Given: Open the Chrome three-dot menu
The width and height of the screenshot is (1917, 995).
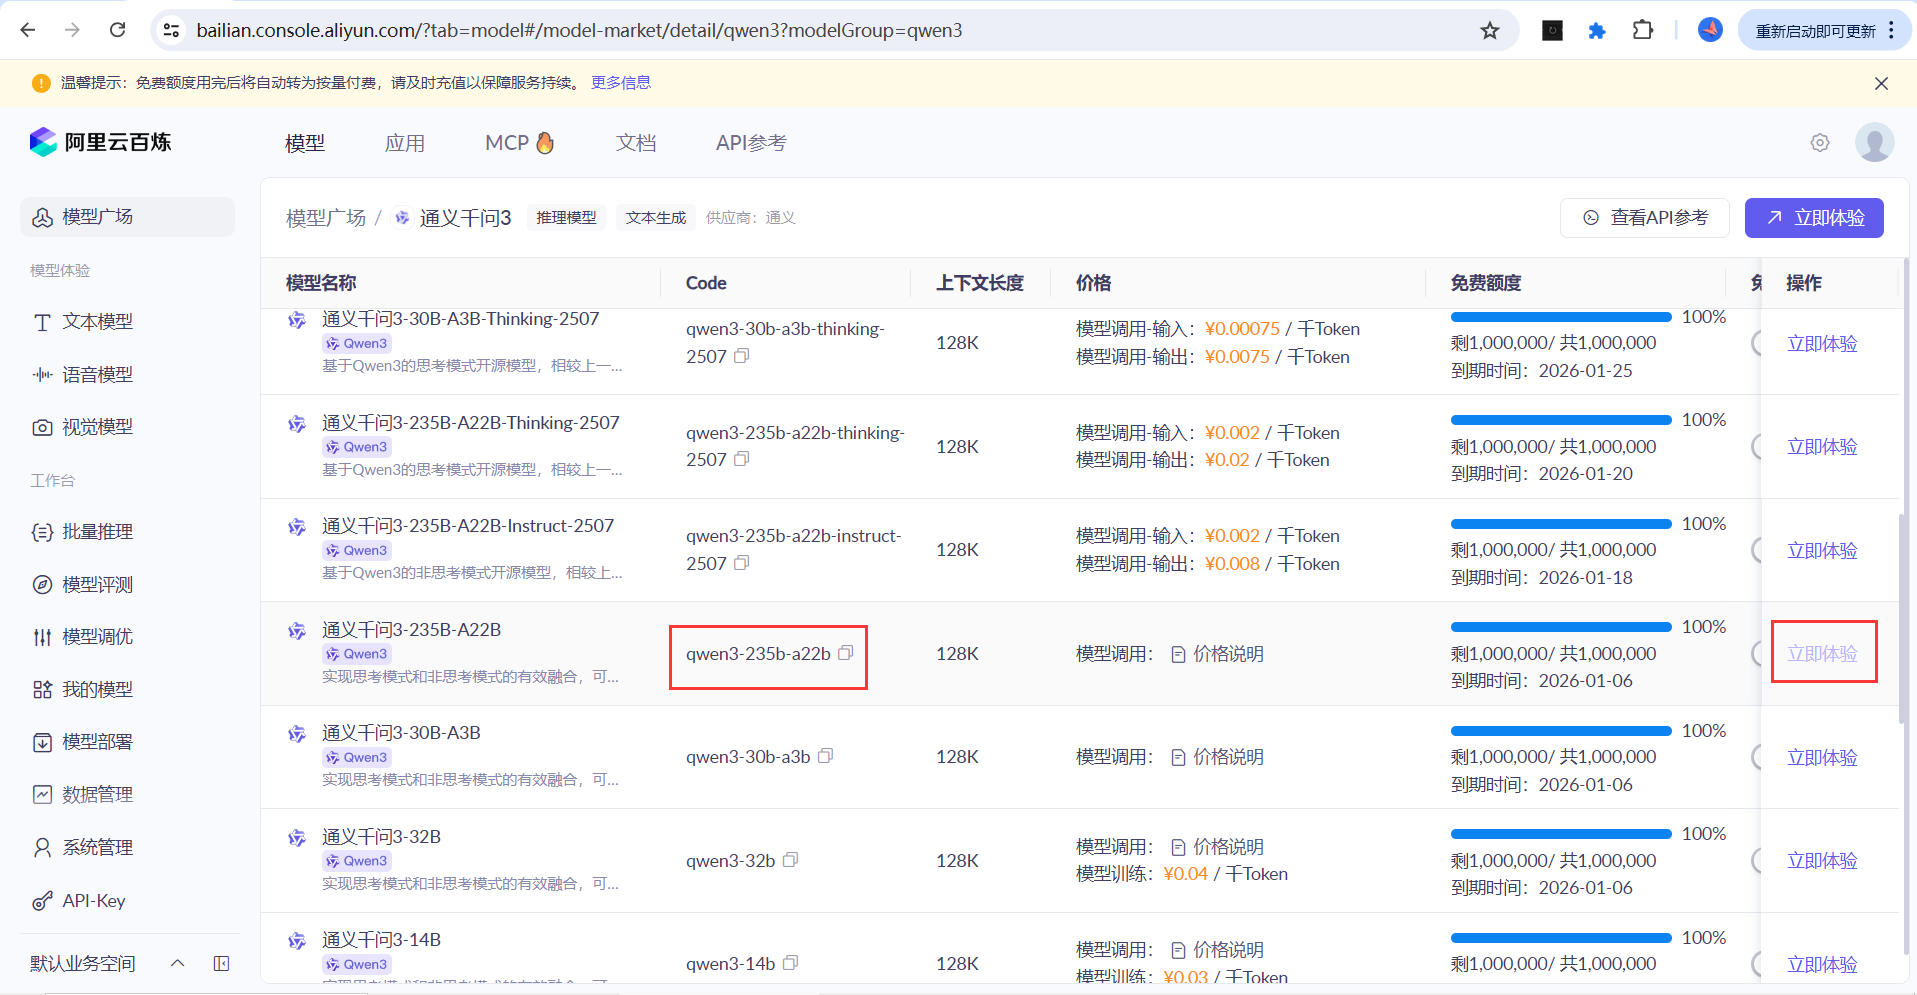Looking at the screenshot, I should coord(1891,31).
